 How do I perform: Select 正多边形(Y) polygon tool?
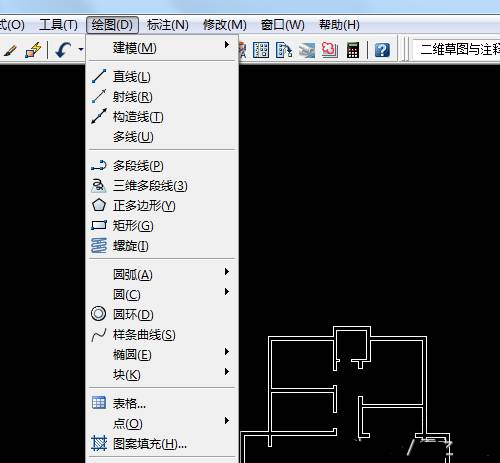[x=162, y=206]
